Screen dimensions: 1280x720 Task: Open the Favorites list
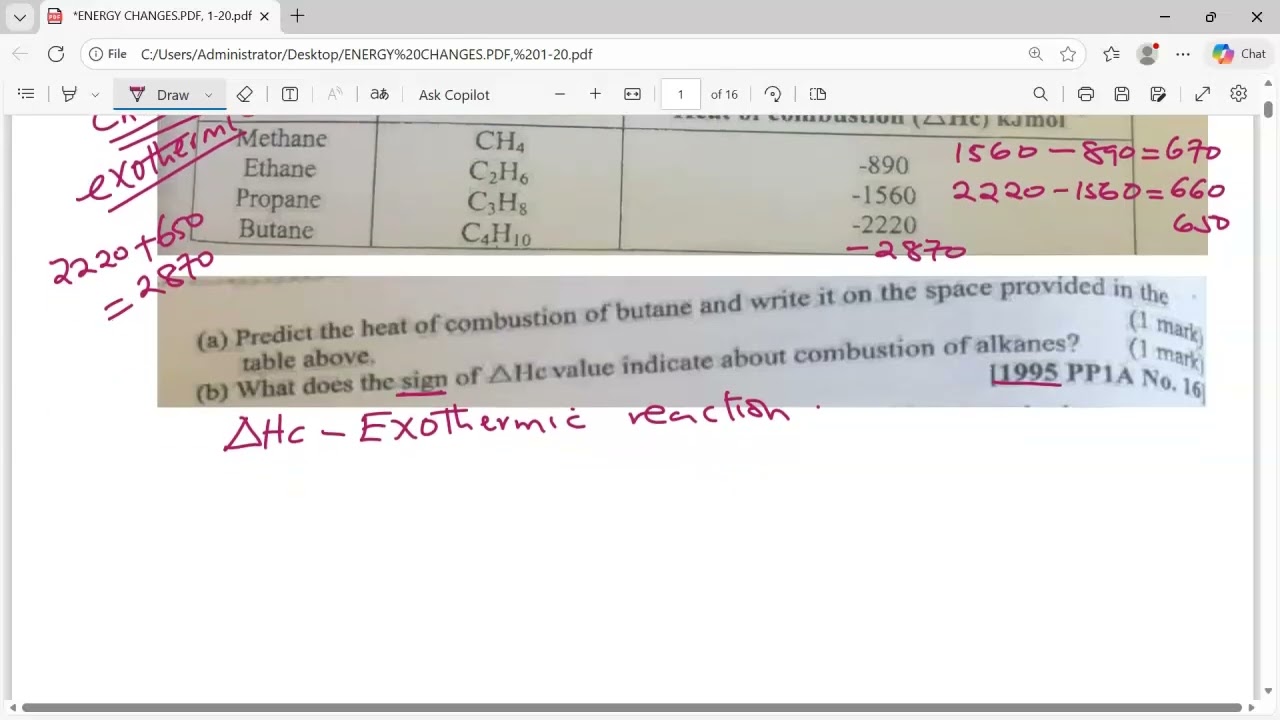(1111, 54)
